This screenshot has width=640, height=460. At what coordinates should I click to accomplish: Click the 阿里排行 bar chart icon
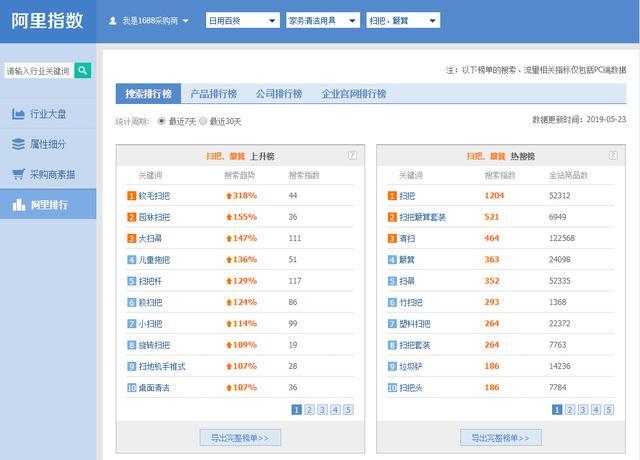tap(19, 204)
